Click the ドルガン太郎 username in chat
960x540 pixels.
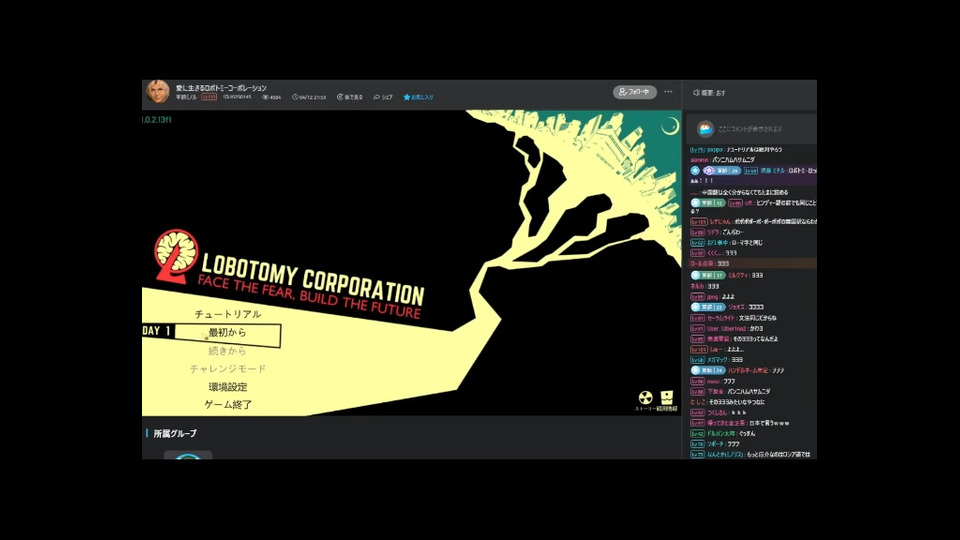721,433
